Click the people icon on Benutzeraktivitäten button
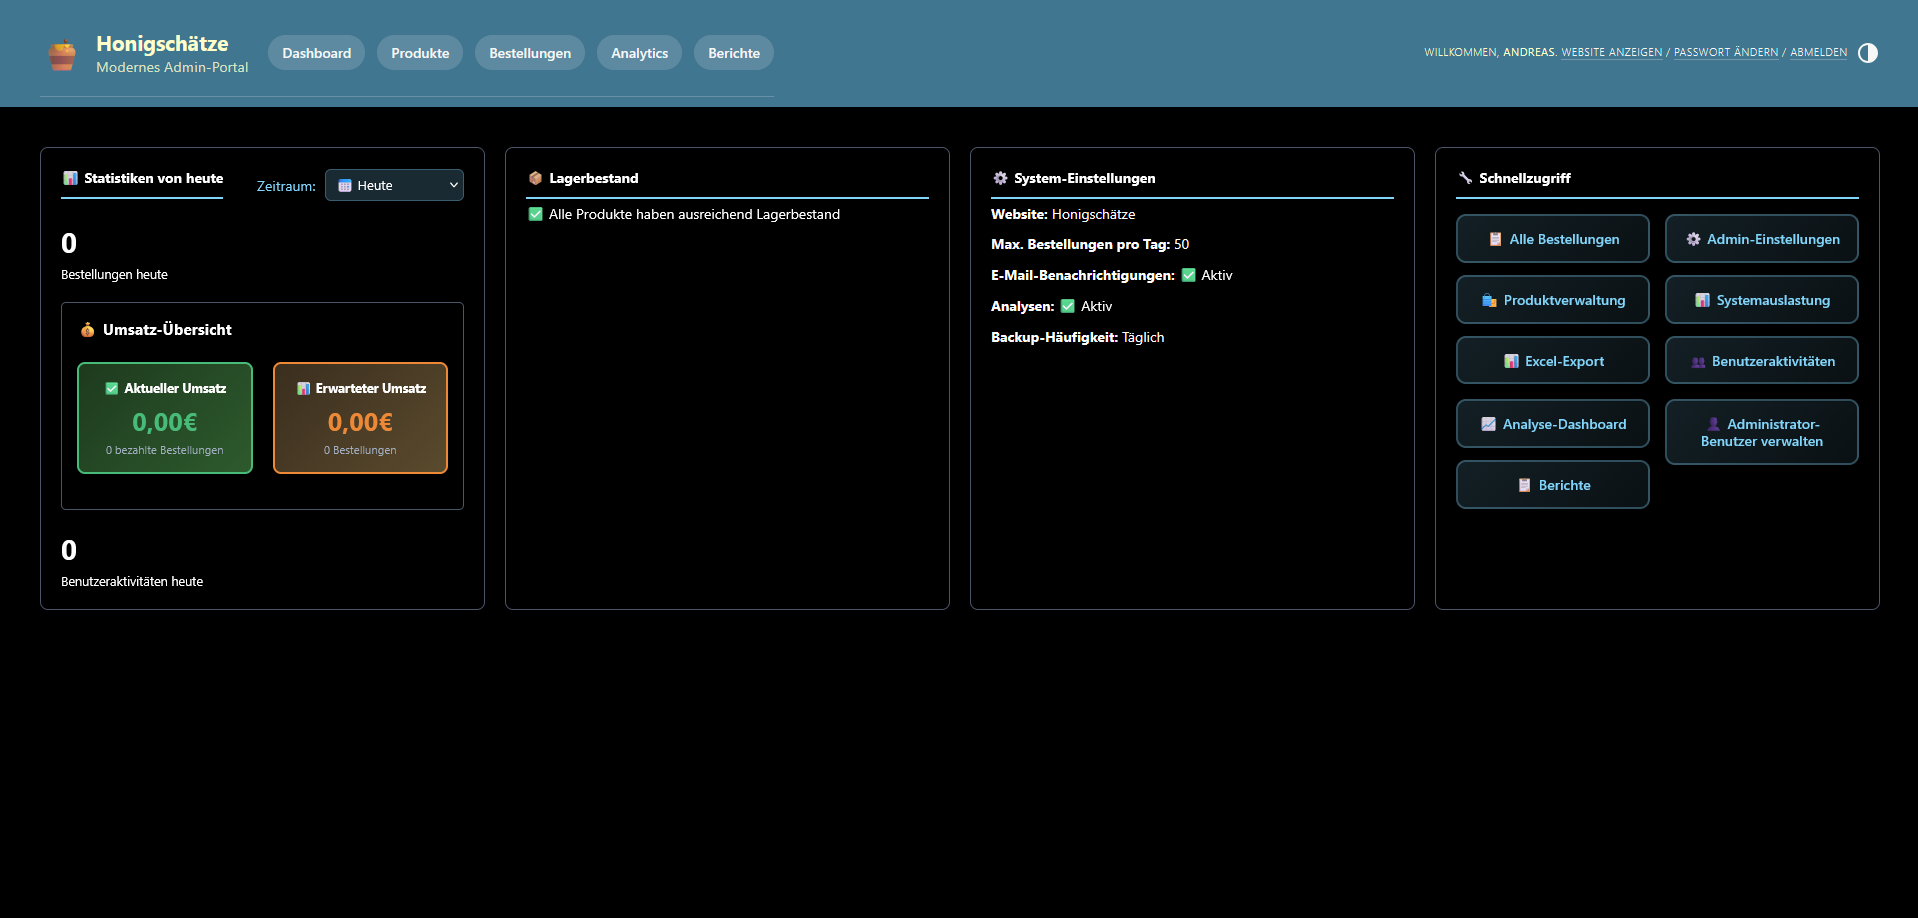 [x=1696, y=360]
